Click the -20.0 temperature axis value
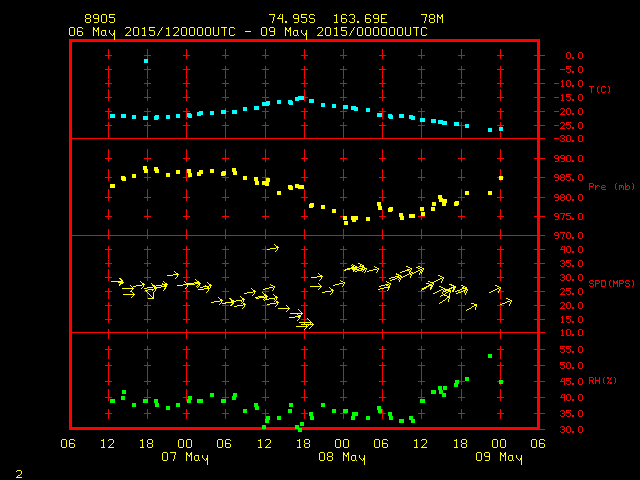Screen dimensions: 640x480 tap(569, 112)
